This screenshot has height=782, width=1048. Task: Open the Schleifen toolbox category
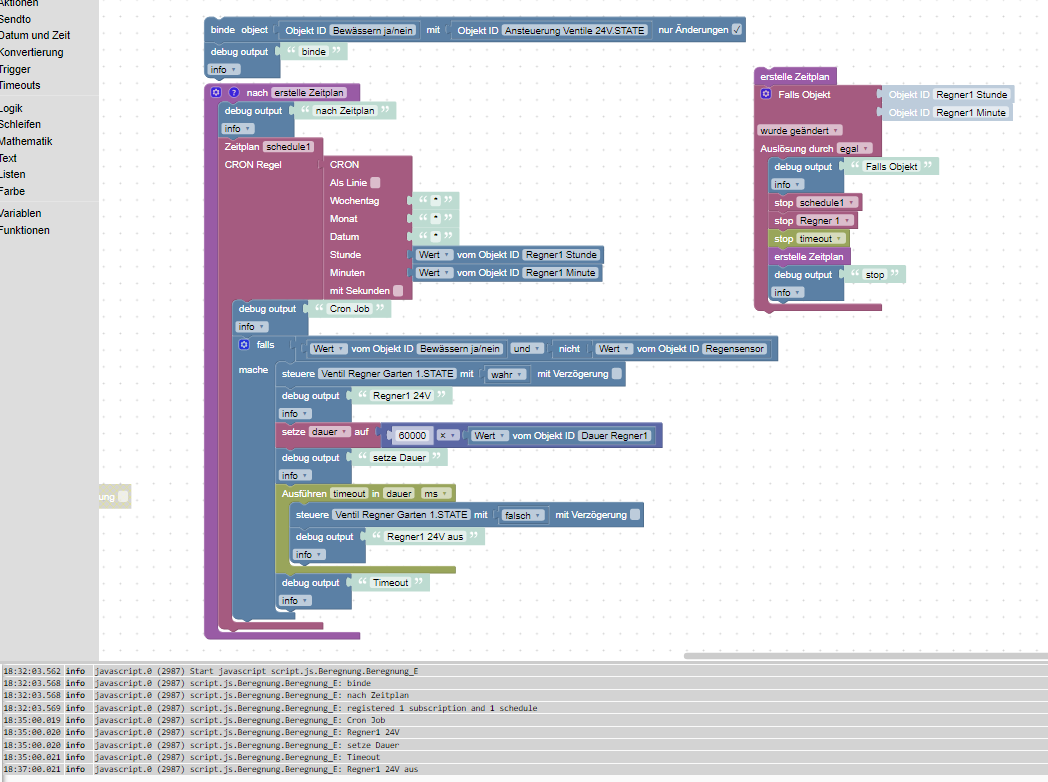[x=20, y=124]
